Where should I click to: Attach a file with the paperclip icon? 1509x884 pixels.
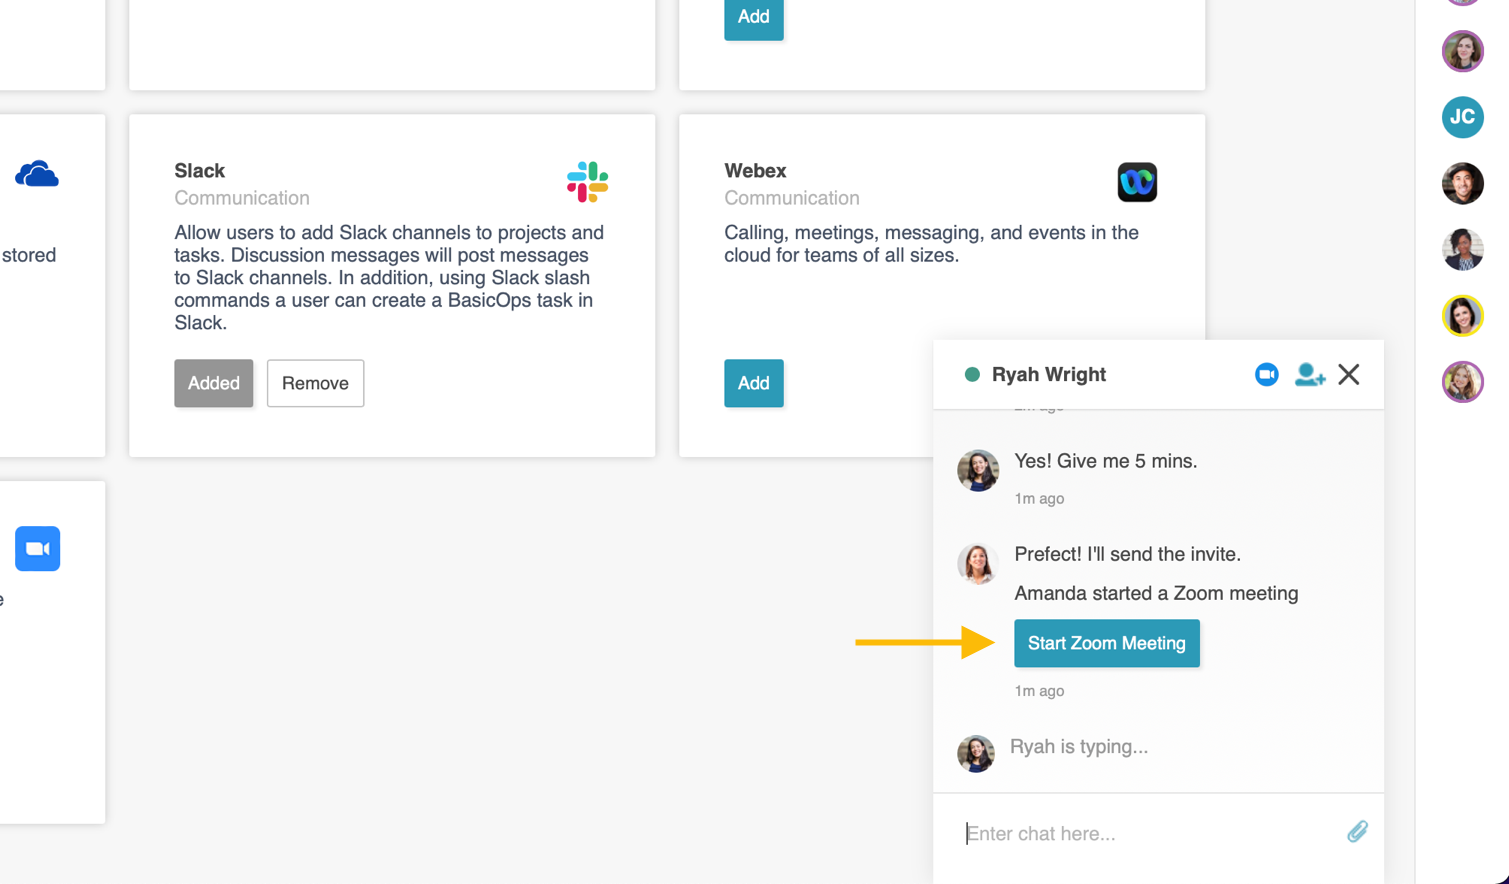point(1357,831)
